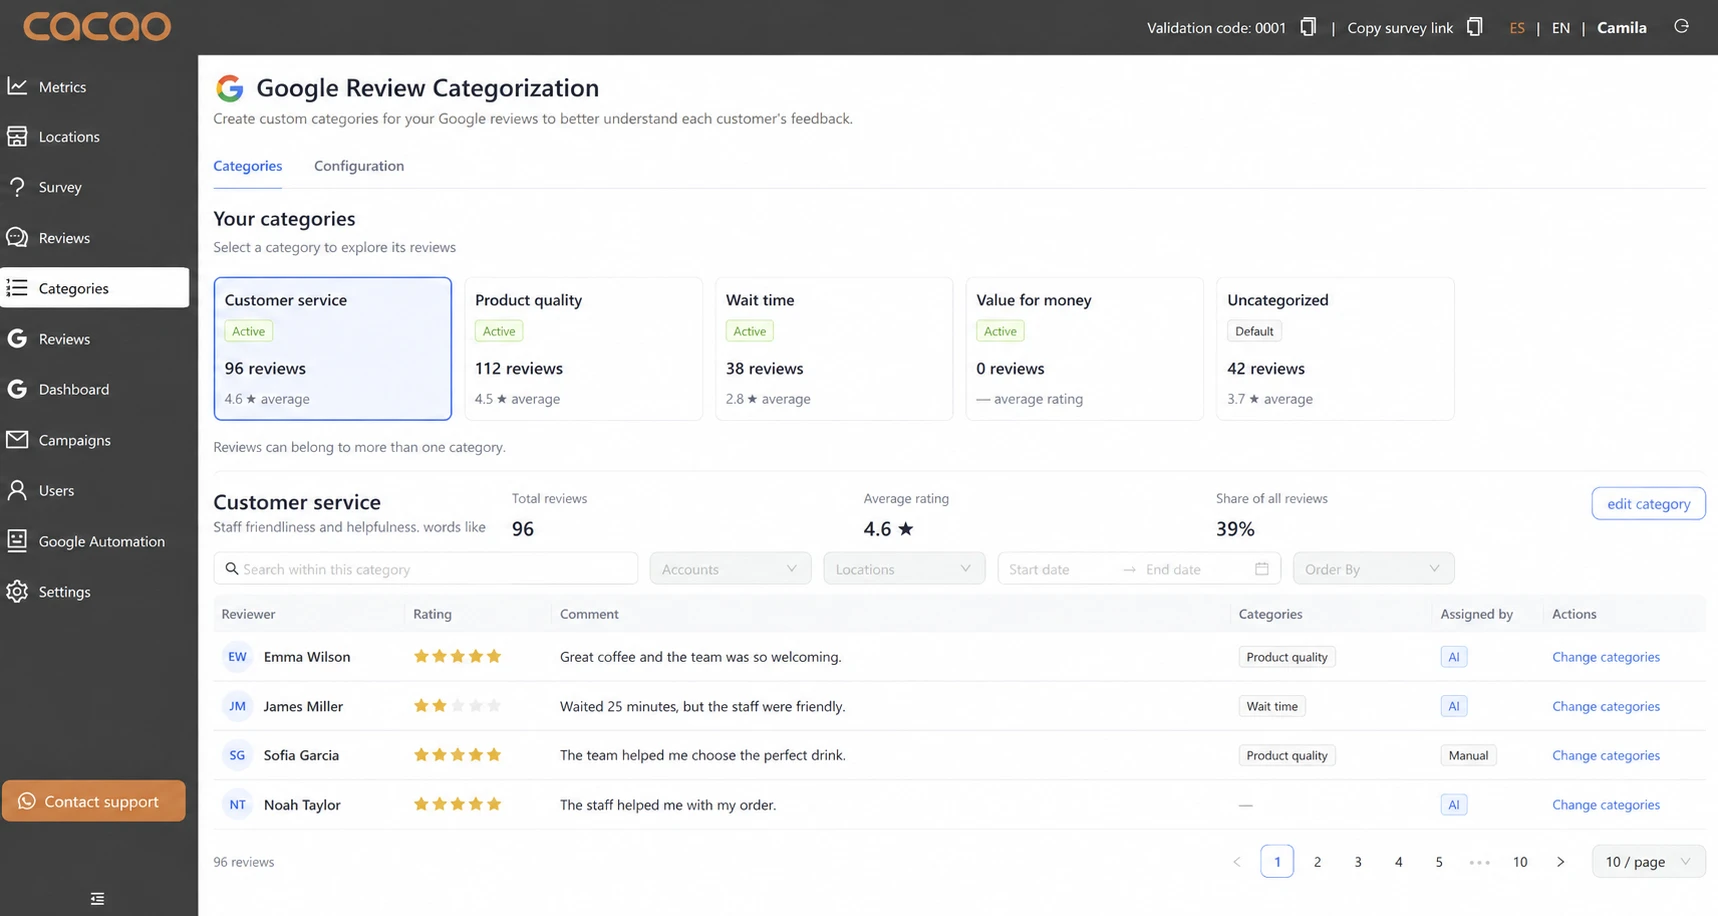This screenshot has width=1718, height=916.
Task: Select the Categories tab
Action: tap(247, 166)
